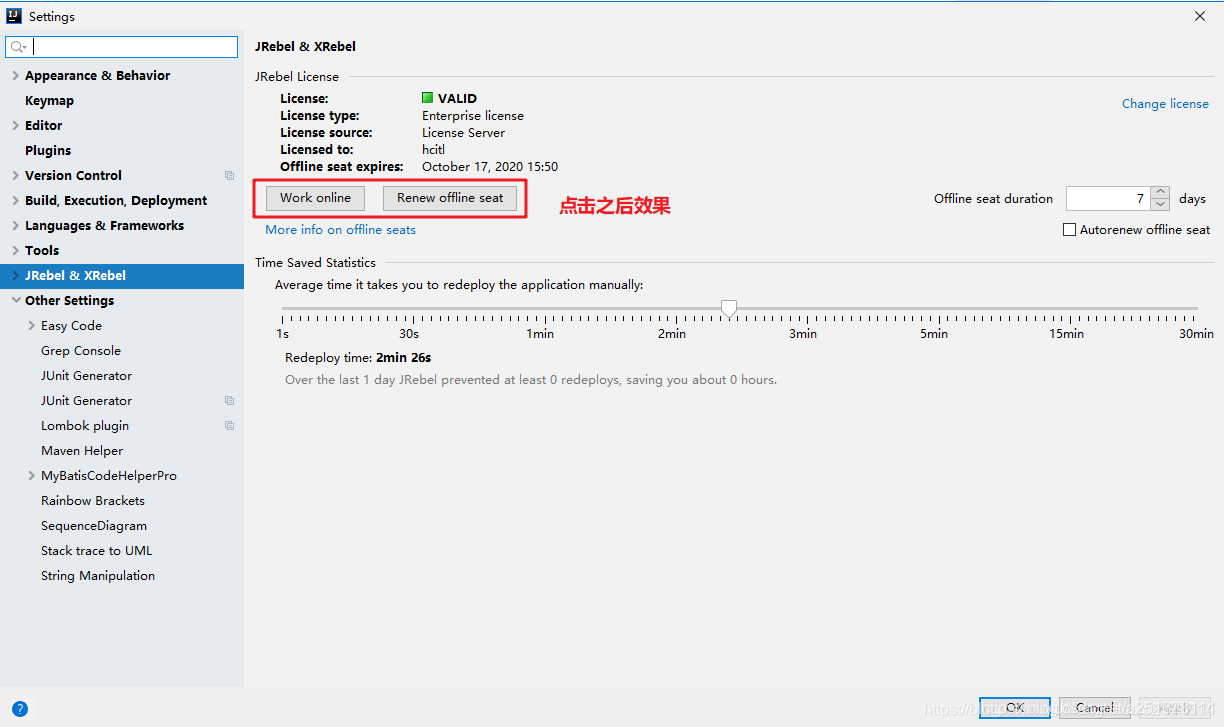Click the Cancel button
Image resolution: width=1224 pixels, height=727 pixels.
(1094, 708)
